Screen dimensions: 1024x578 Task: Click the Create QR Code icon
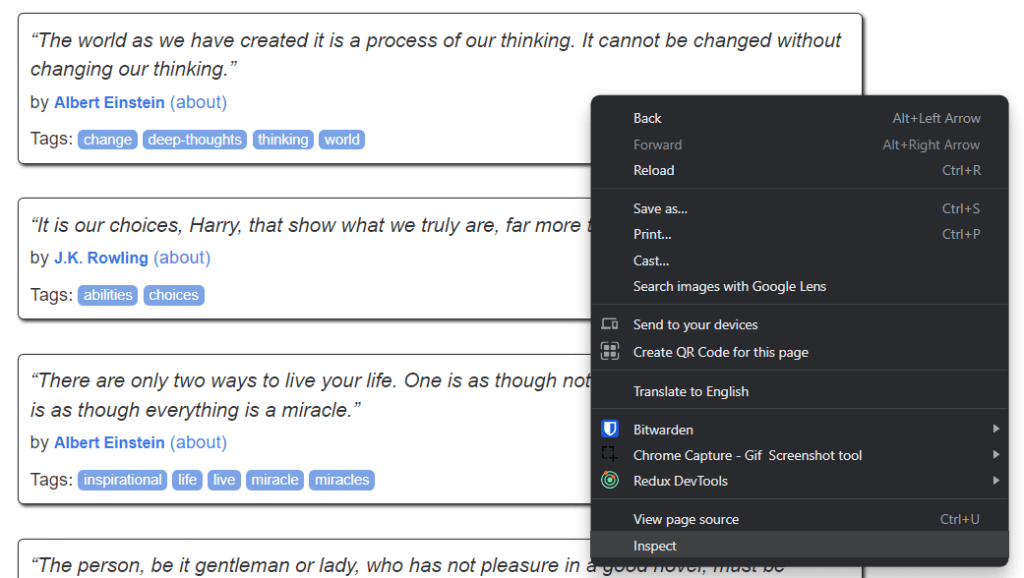611,352
